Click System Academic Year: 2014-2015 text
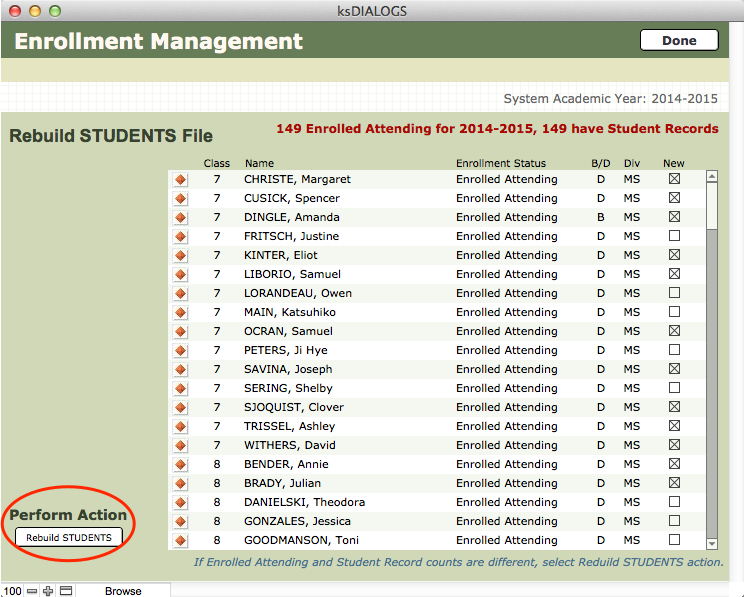This screenshot has height=597, width=744. [x=610, y=99]
